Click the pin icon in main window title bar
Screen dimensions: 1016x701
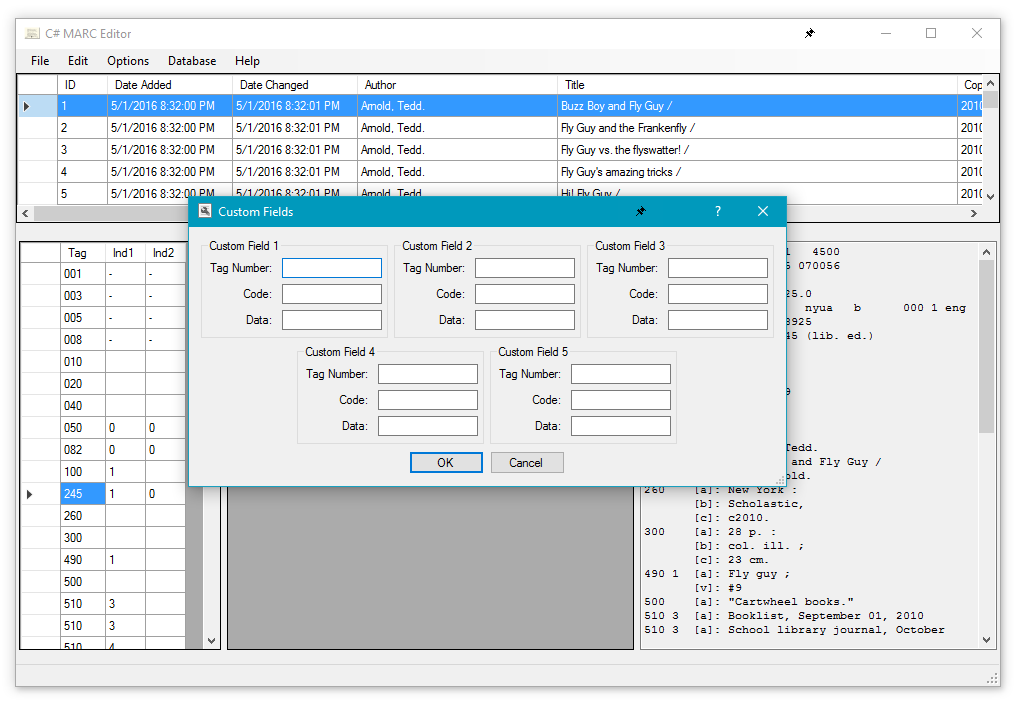pyautogui.click(x=809, y=34)
